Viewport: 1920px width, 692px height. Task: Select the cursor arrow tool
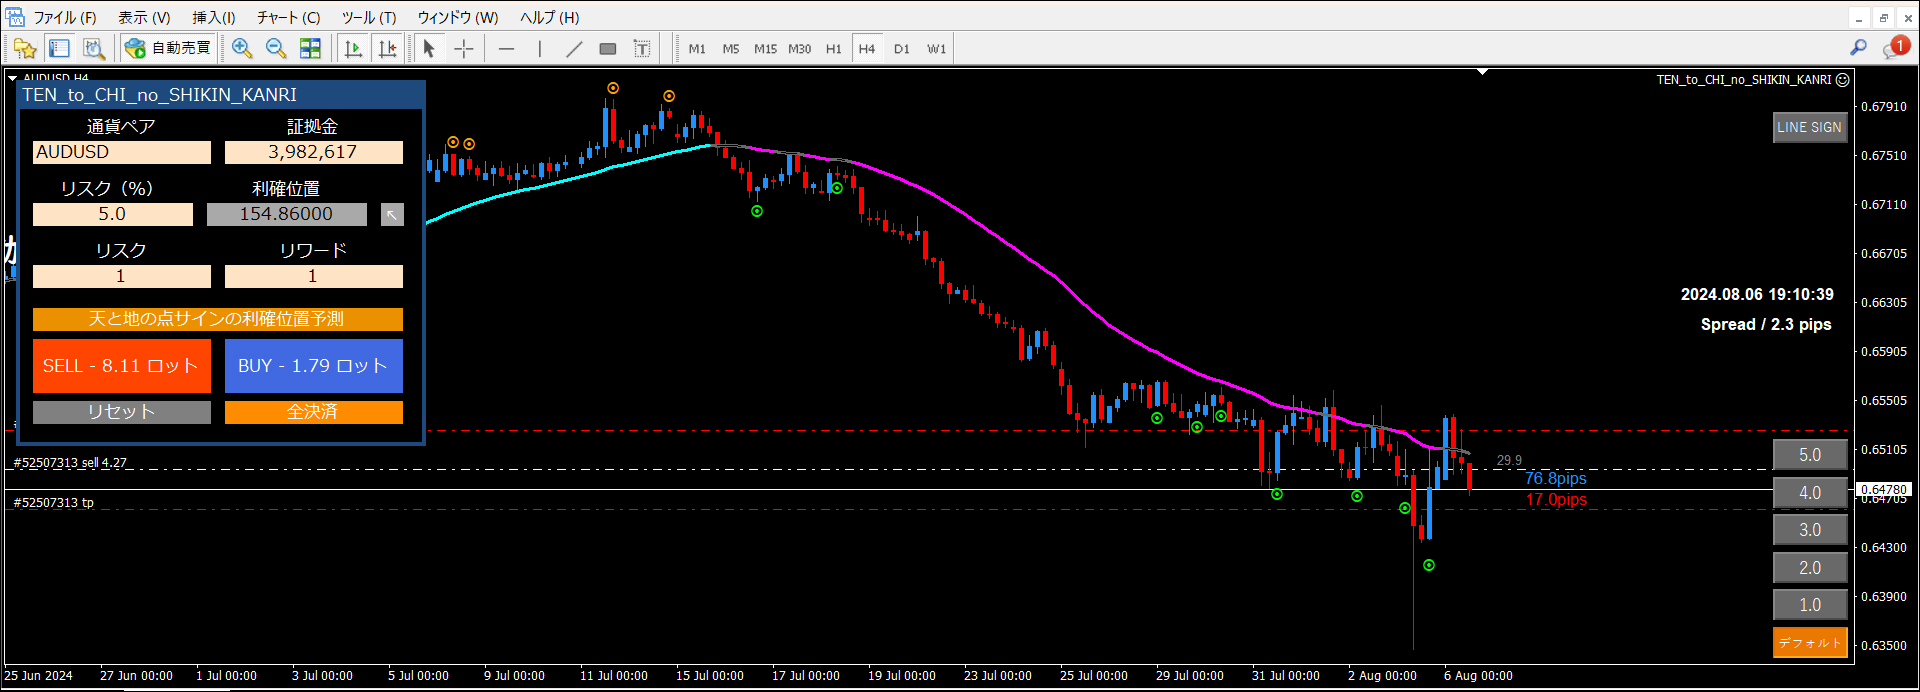(429, 48)
